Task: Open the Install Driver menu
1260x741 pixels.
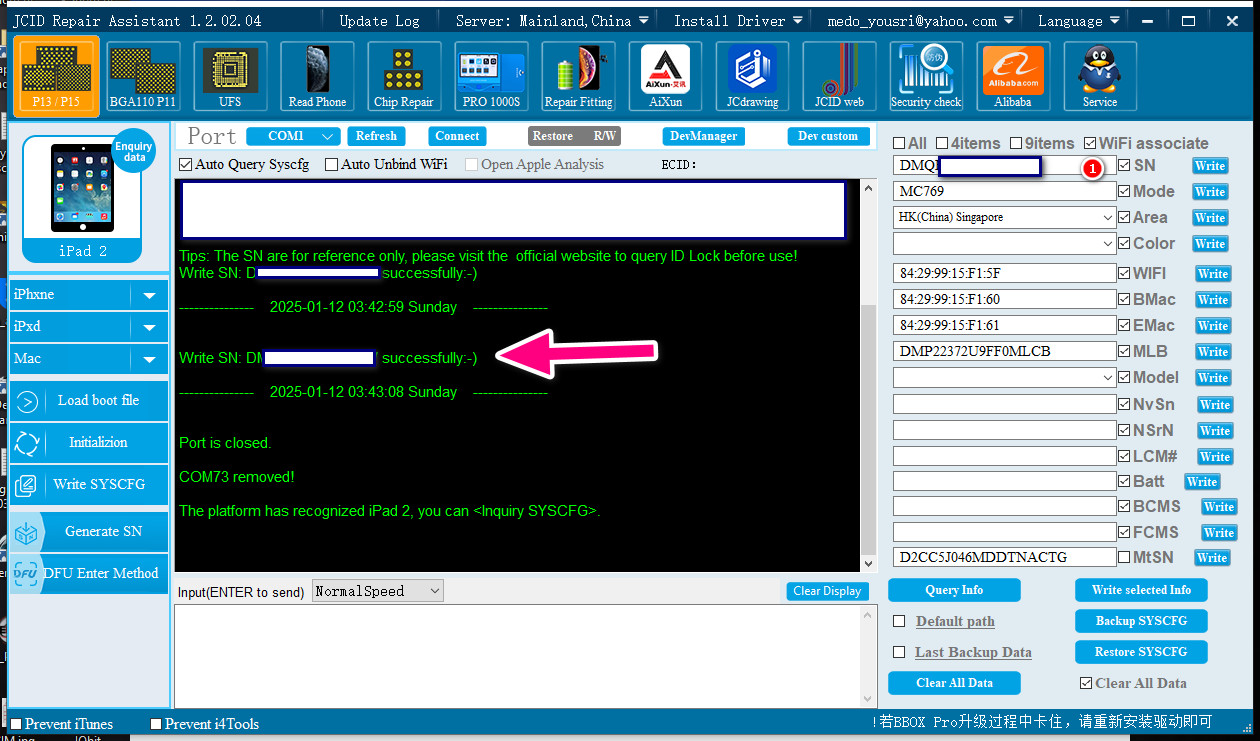Action: 739,20
